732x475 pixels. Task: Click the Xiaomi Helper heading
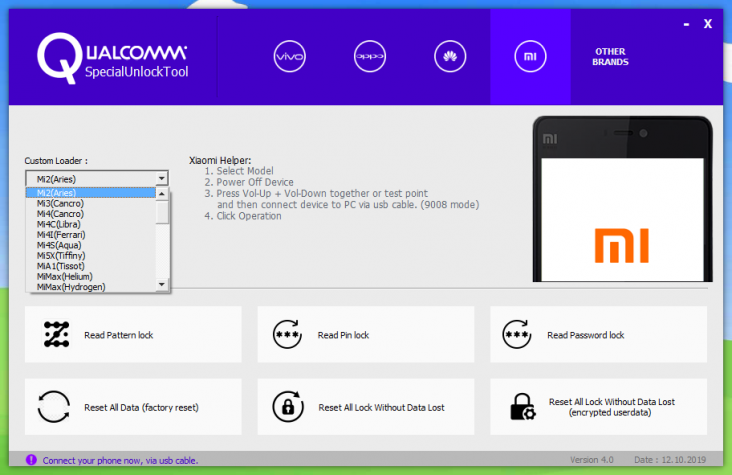click(220, 160)
